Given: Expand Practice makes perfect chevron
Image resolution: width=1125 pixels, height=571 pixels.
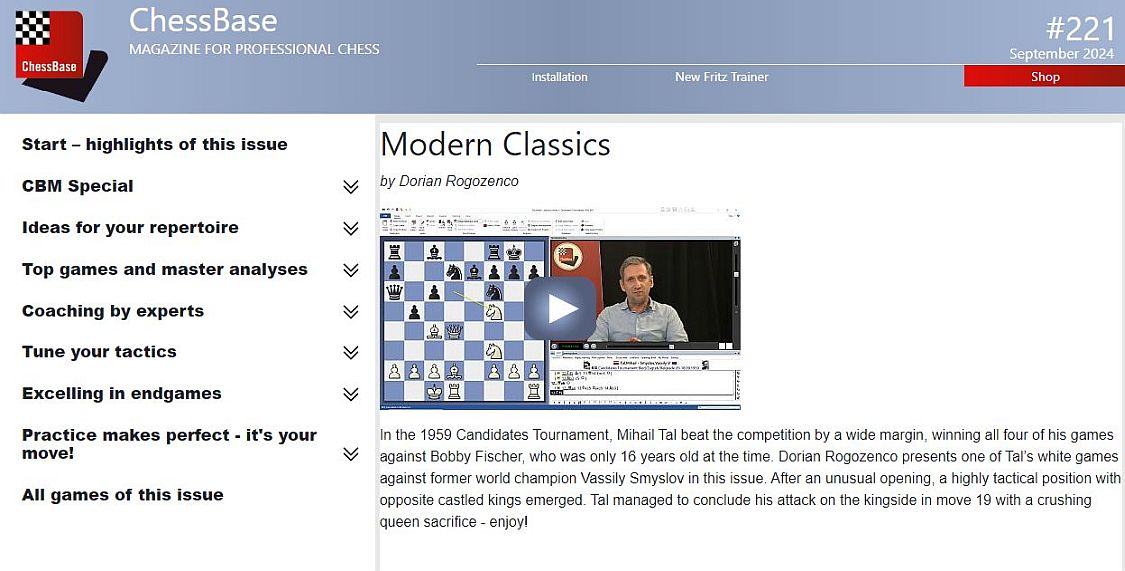Looking at the screenshot, I should (350, 454).
